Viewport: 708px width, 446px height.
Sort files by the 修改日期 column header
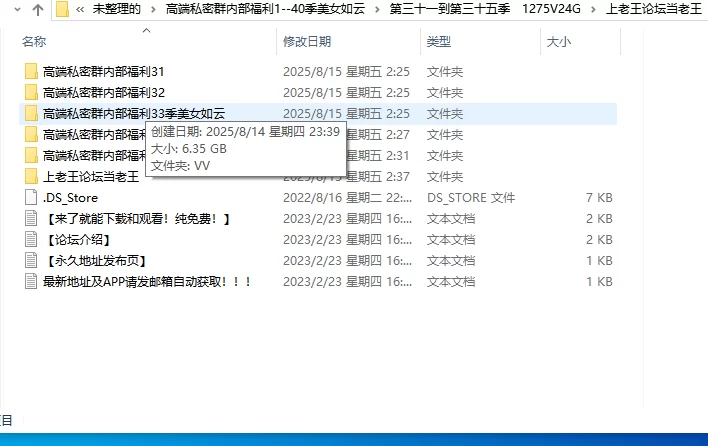pyautogui.click(x=307, y=42)
